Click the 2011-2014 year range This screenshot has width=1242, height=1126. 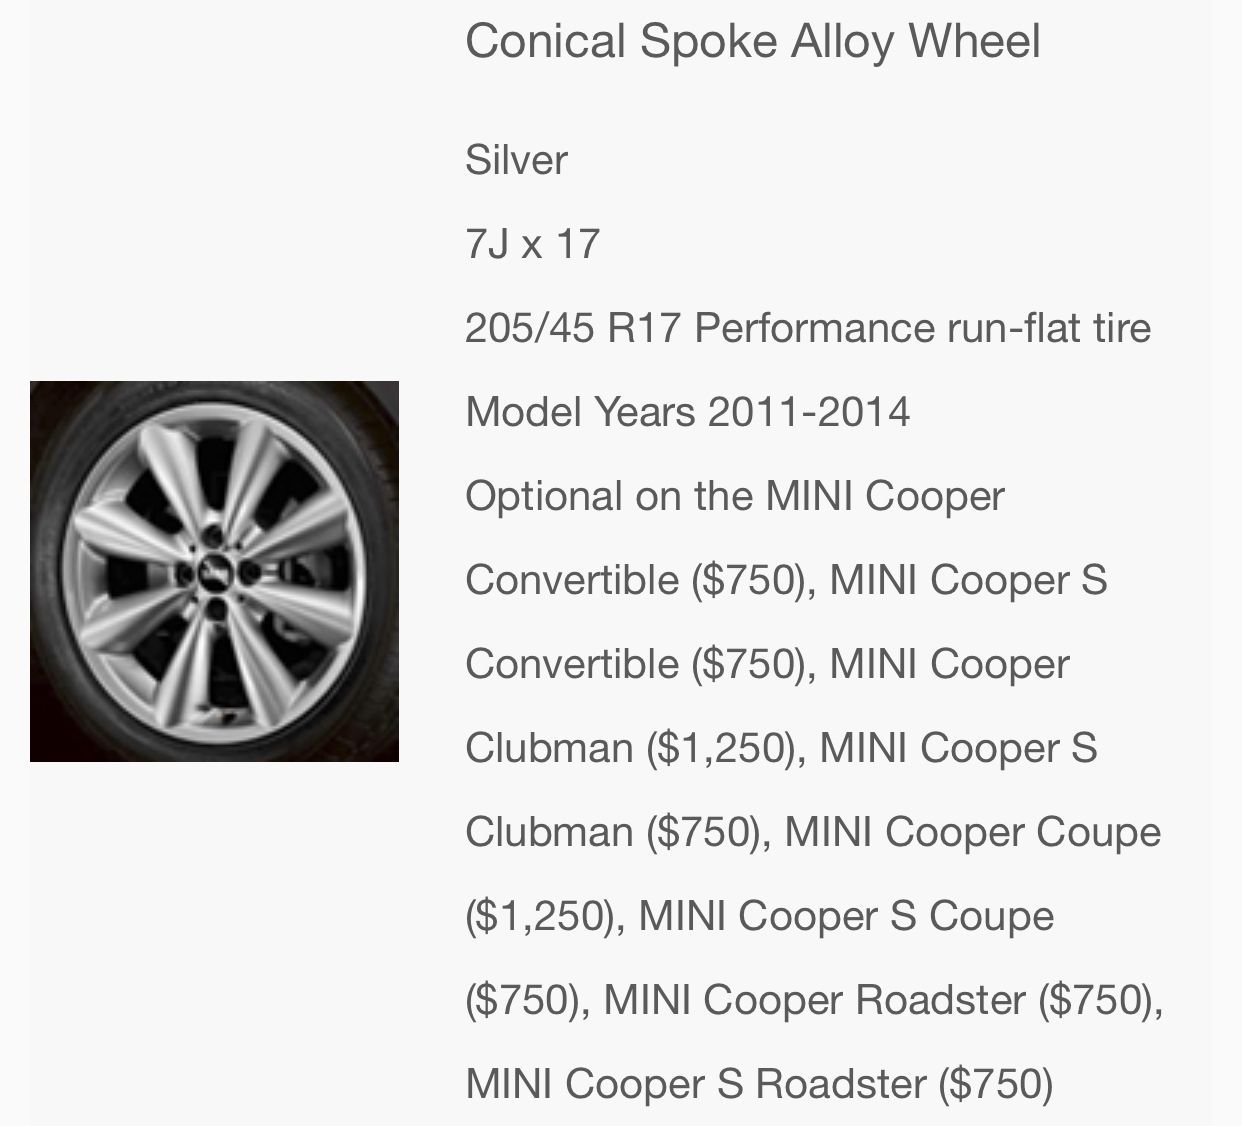coord(808,412)
